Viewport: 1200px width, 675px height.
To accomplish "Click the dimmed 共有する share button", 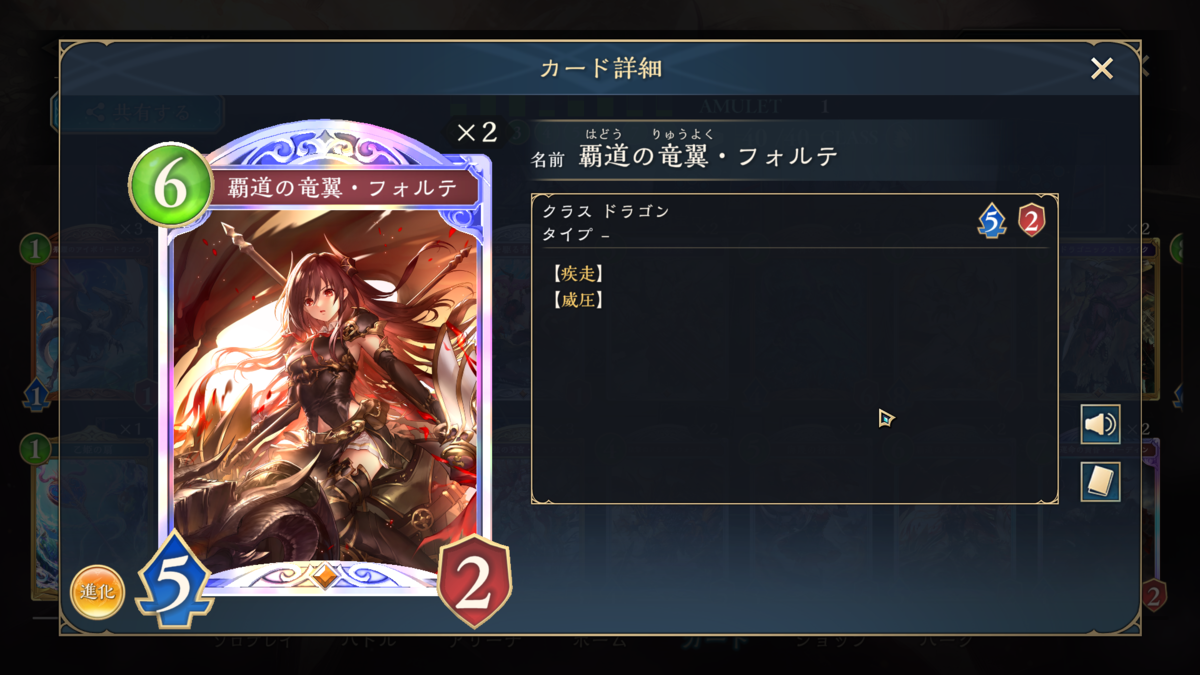I will 137,113.
